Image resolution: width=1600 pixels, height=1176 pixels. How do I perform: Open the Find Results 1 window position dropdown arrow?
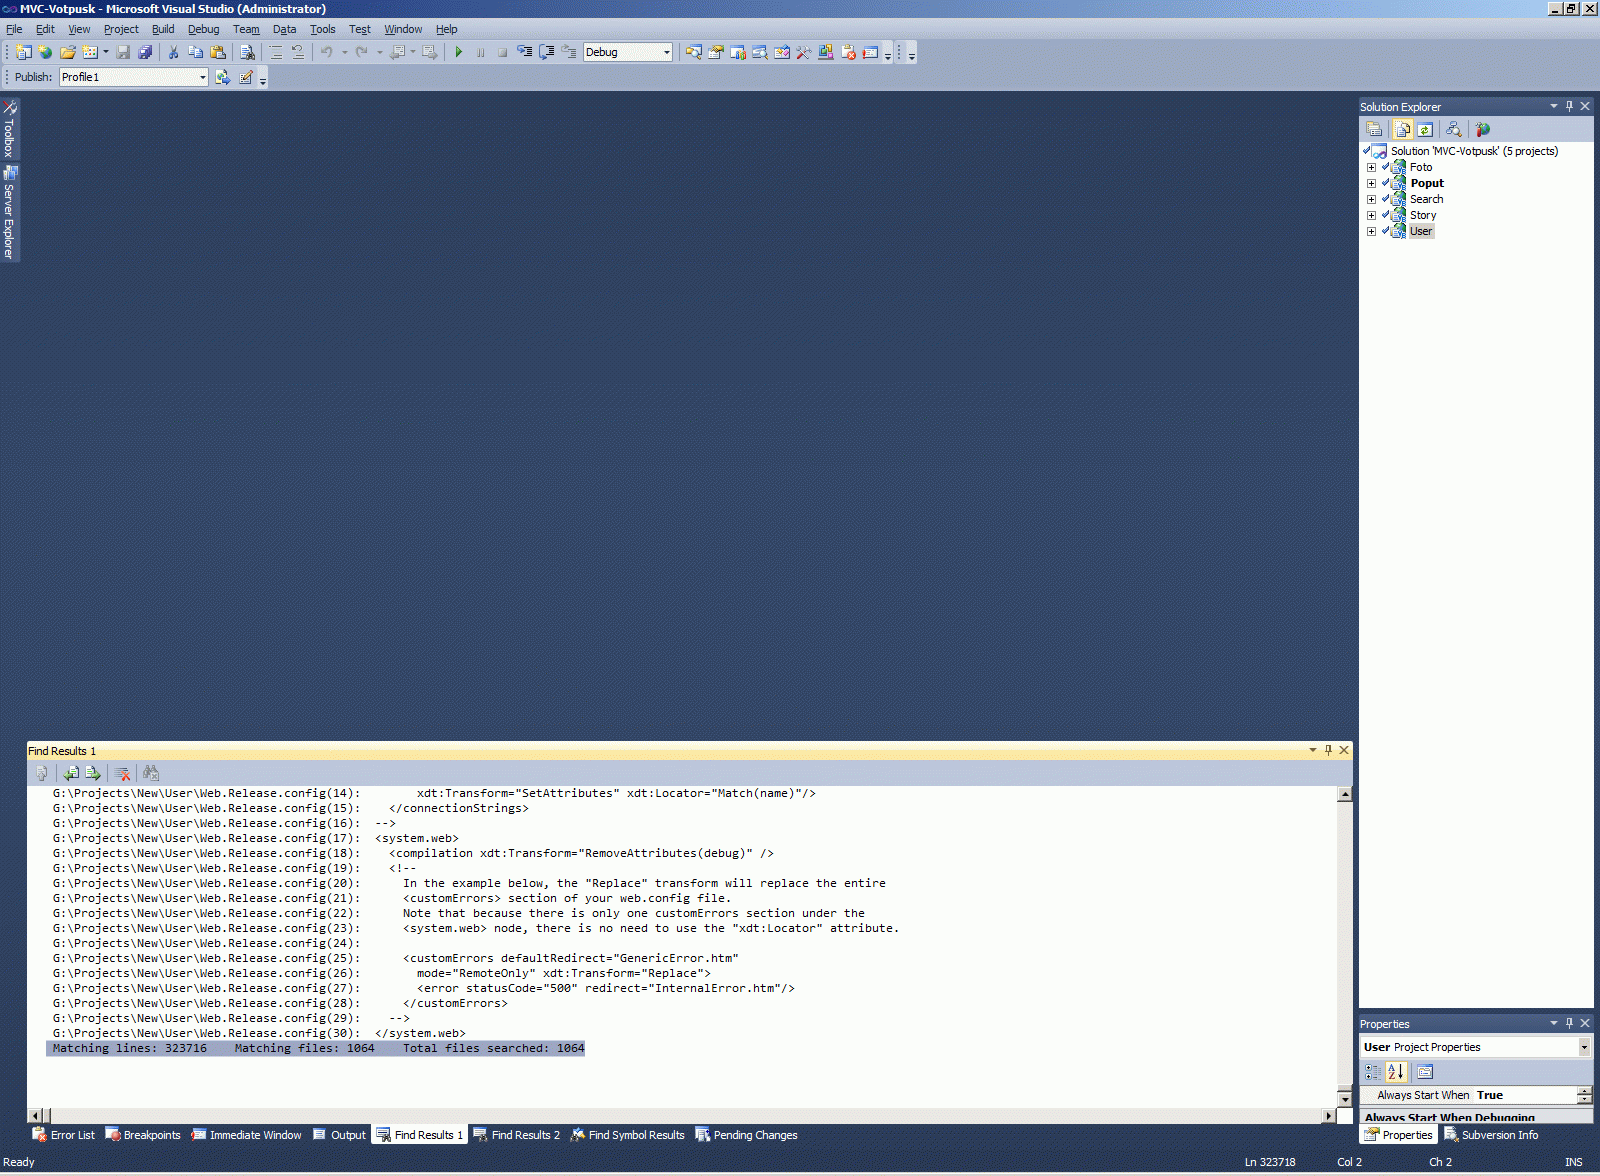click(x=1312, y=750)
